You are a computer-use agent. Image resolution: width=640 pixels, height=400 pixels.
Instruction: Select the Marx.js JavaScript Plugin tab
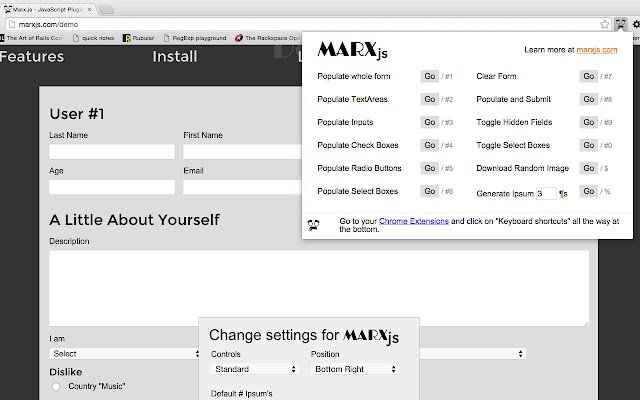48,9
